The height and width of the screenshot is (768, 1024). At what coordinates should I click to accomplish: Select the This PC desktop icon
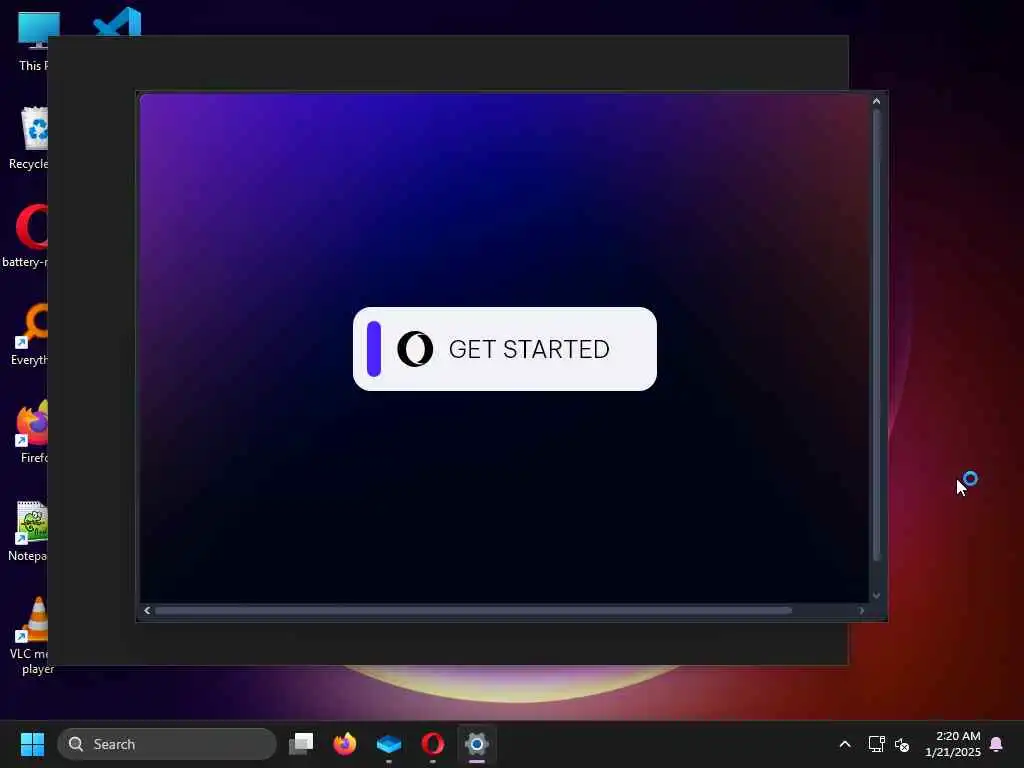point(33,40)
